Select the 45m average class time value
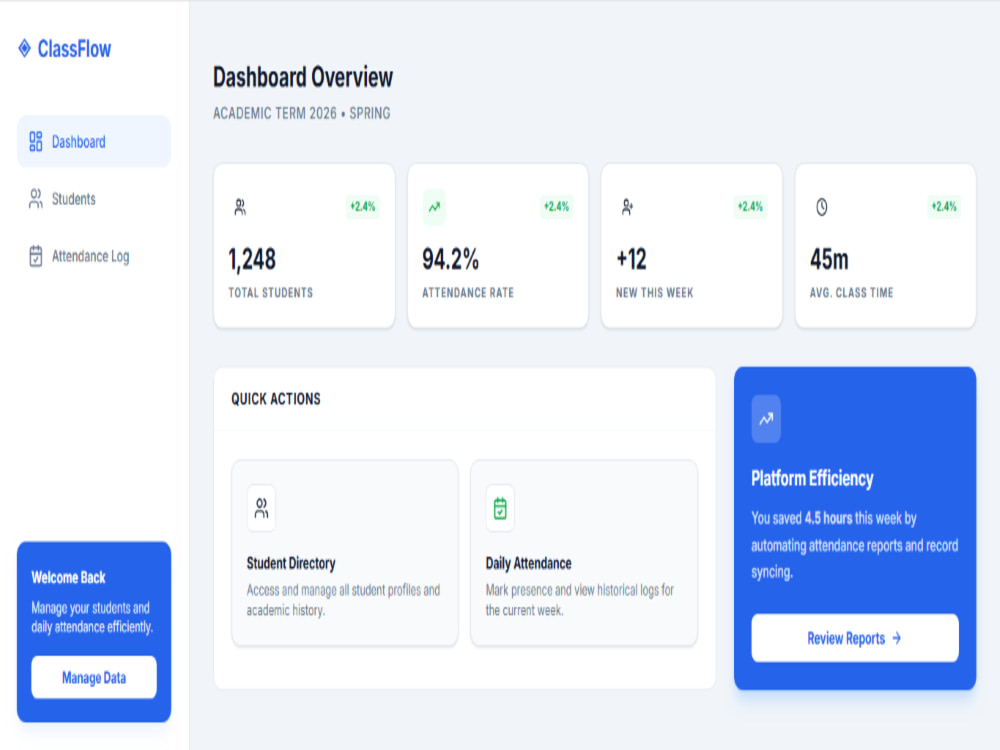This screenshot has width=1000, height=750. 829,260
